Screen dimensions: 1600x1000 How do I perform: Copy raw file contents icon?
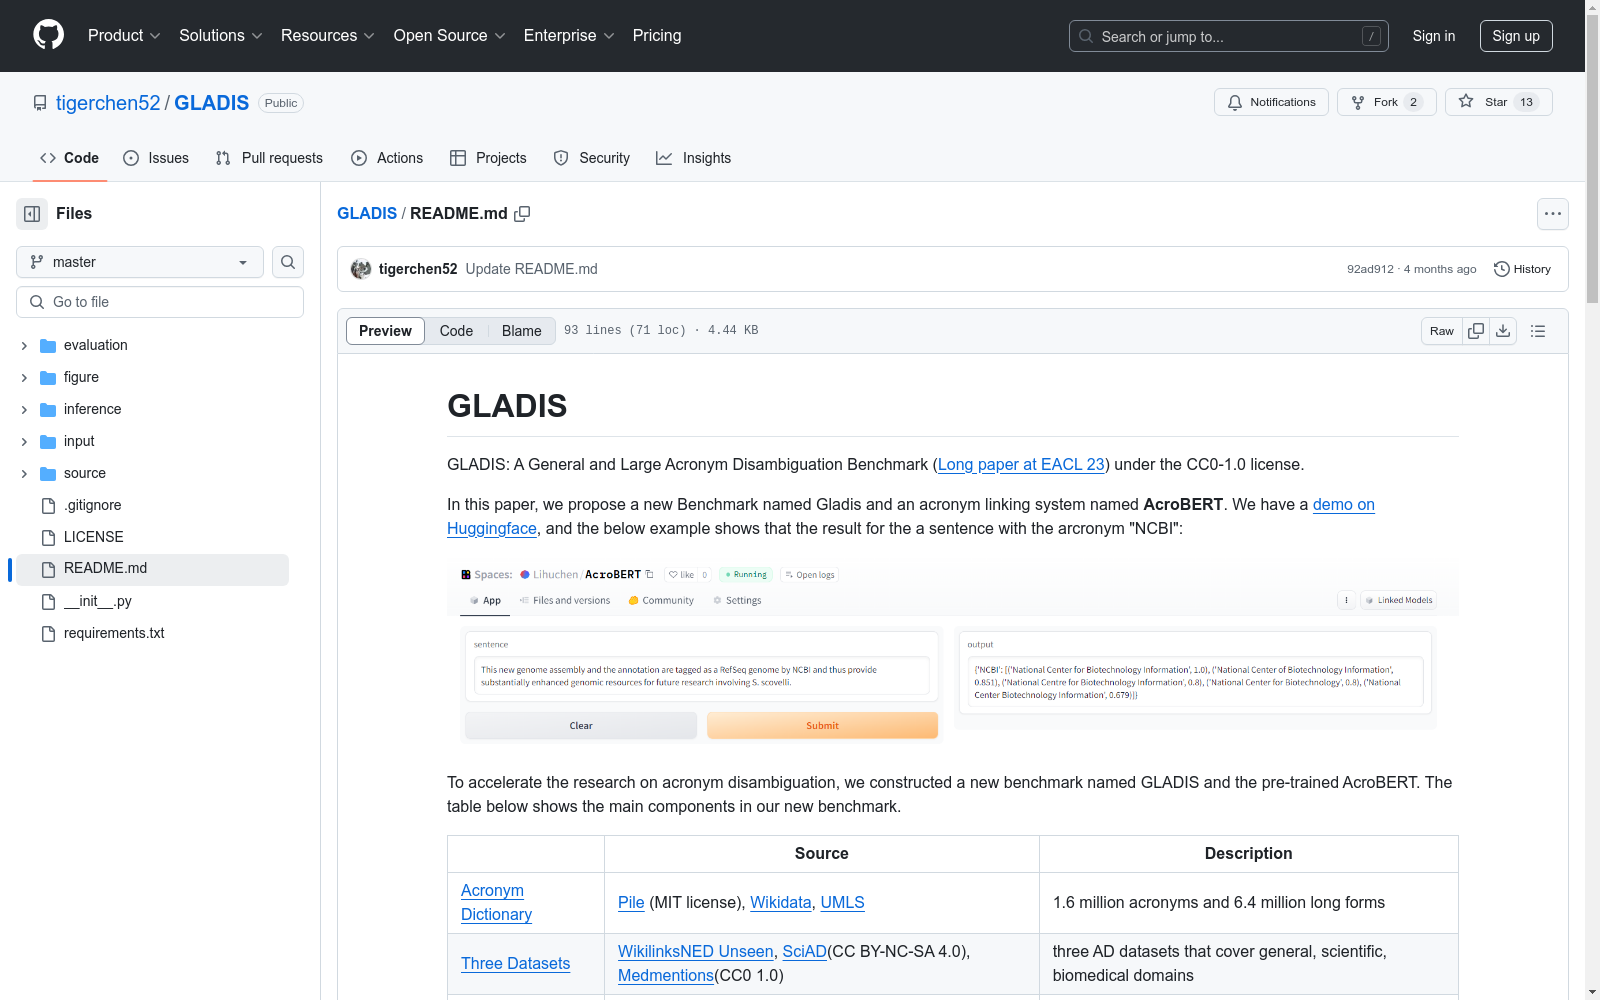(1476, 331)
